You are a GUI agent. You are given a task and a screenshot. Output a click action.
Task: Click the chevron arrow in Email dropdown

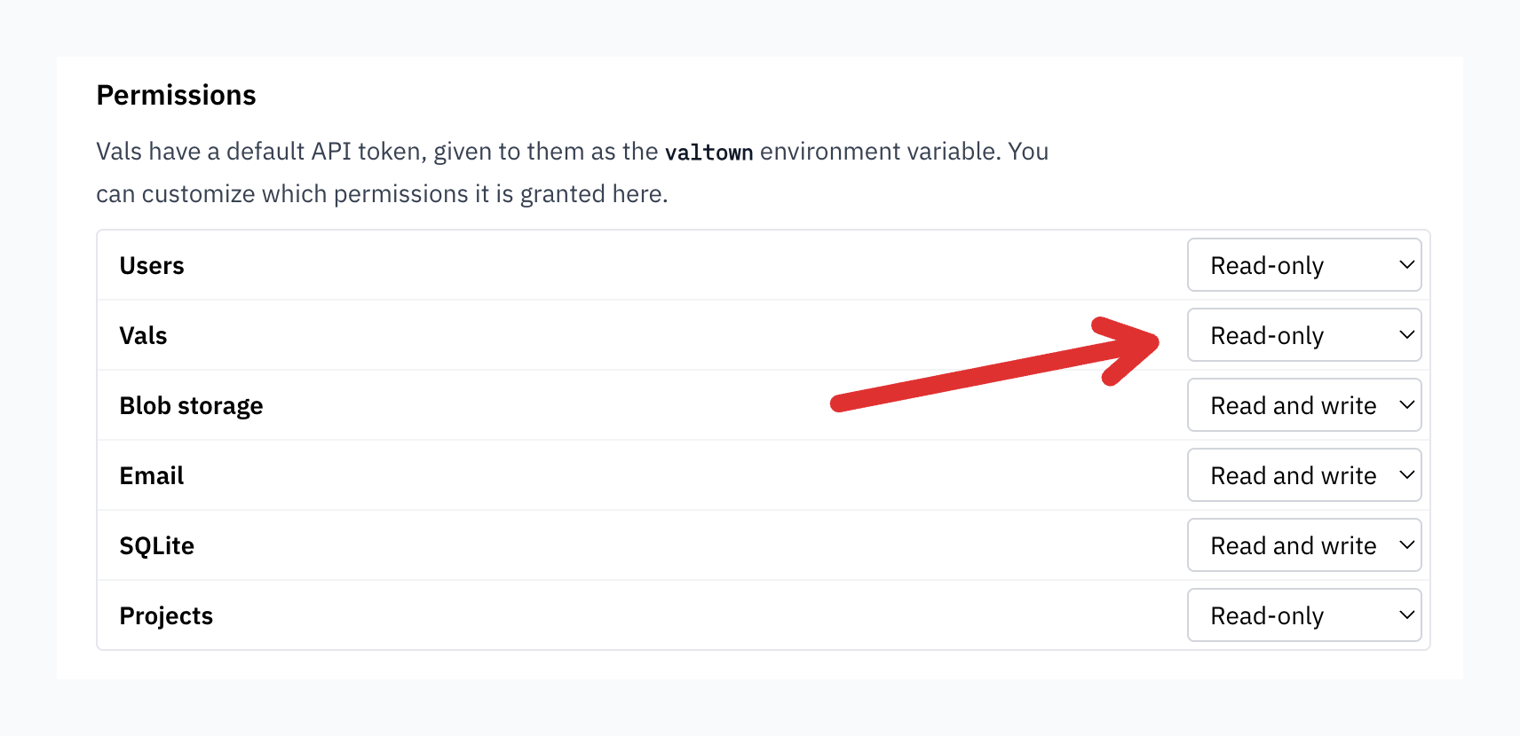tap(1406, 475)
